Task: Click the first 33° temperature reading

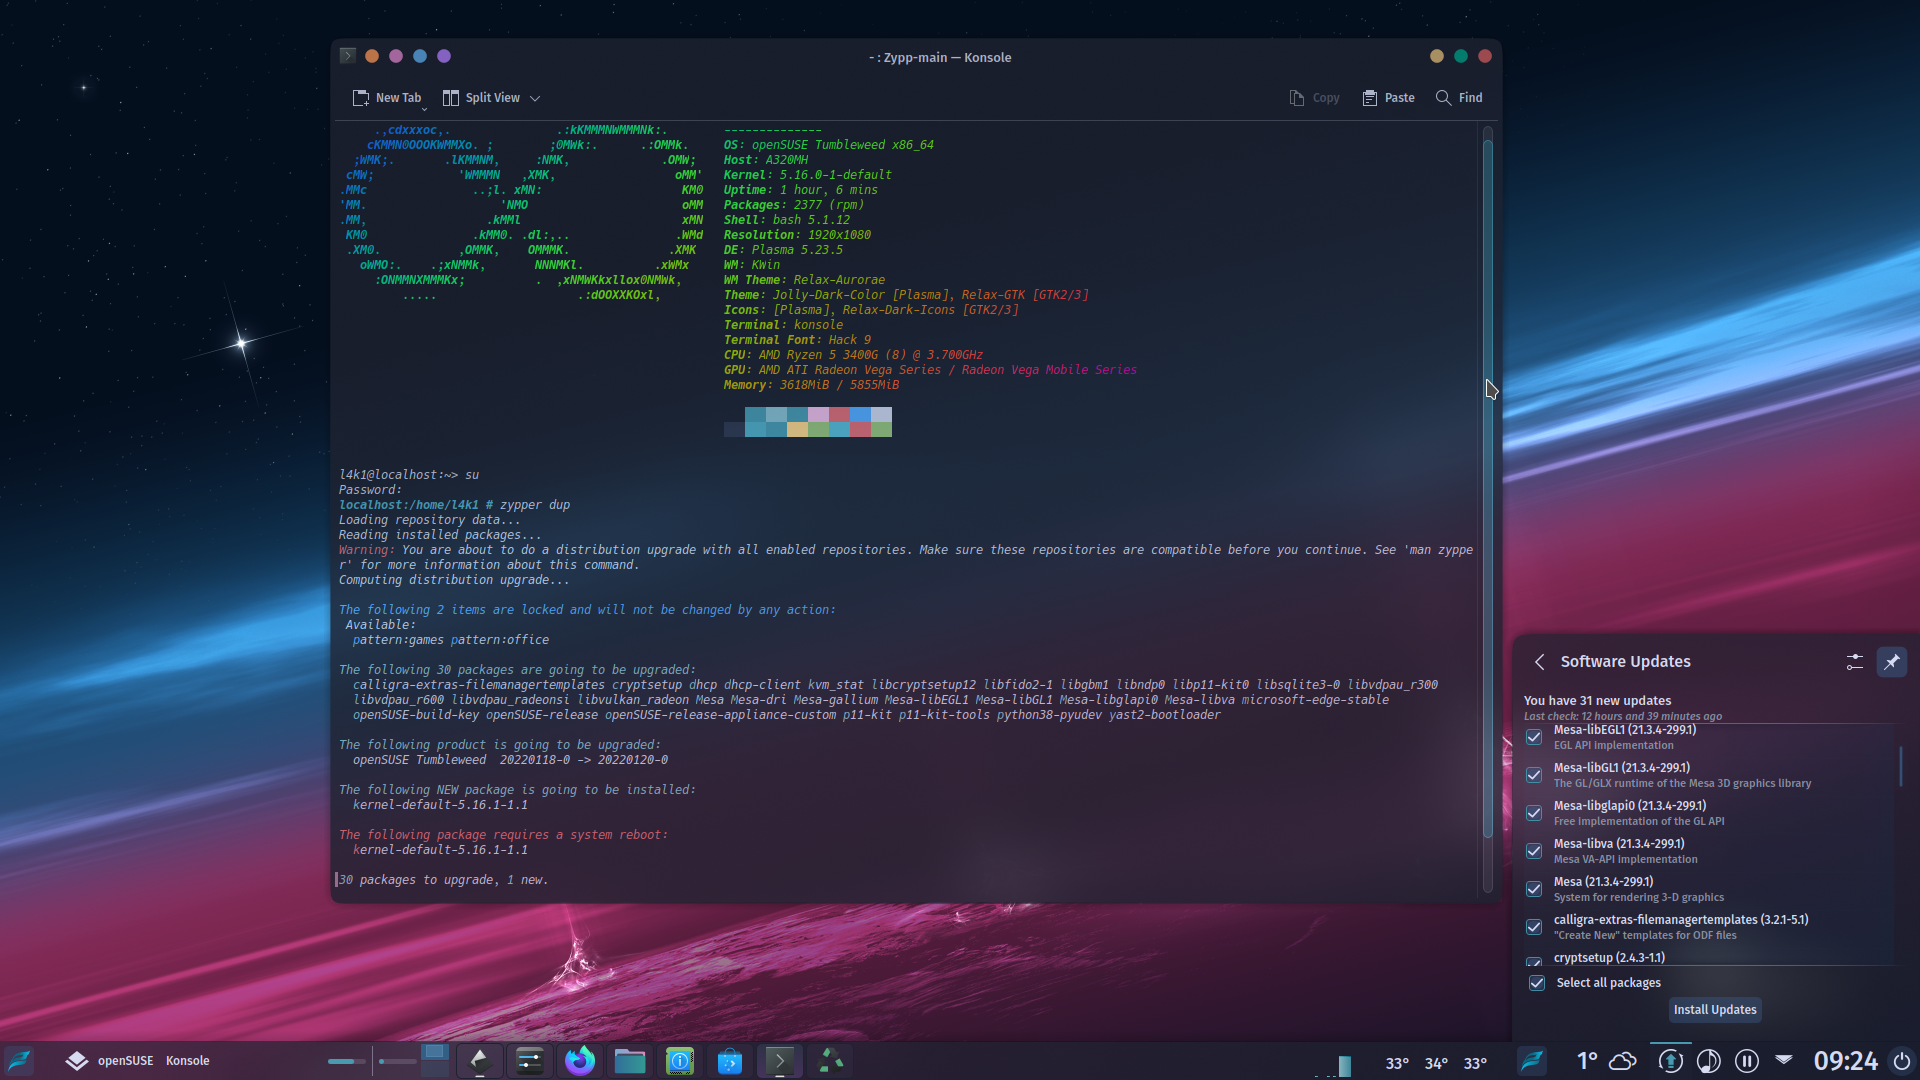Action: click(1397, 1063)
